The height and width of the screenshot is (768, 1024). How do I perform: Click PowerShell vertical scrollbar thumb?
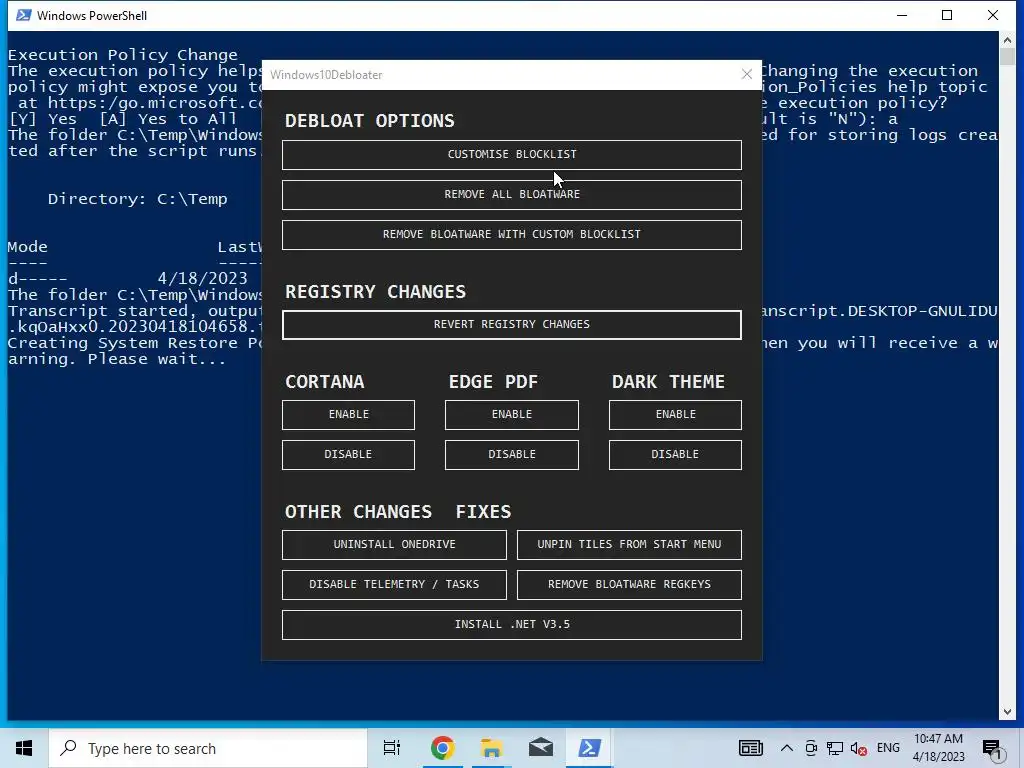click(1006, 57)
